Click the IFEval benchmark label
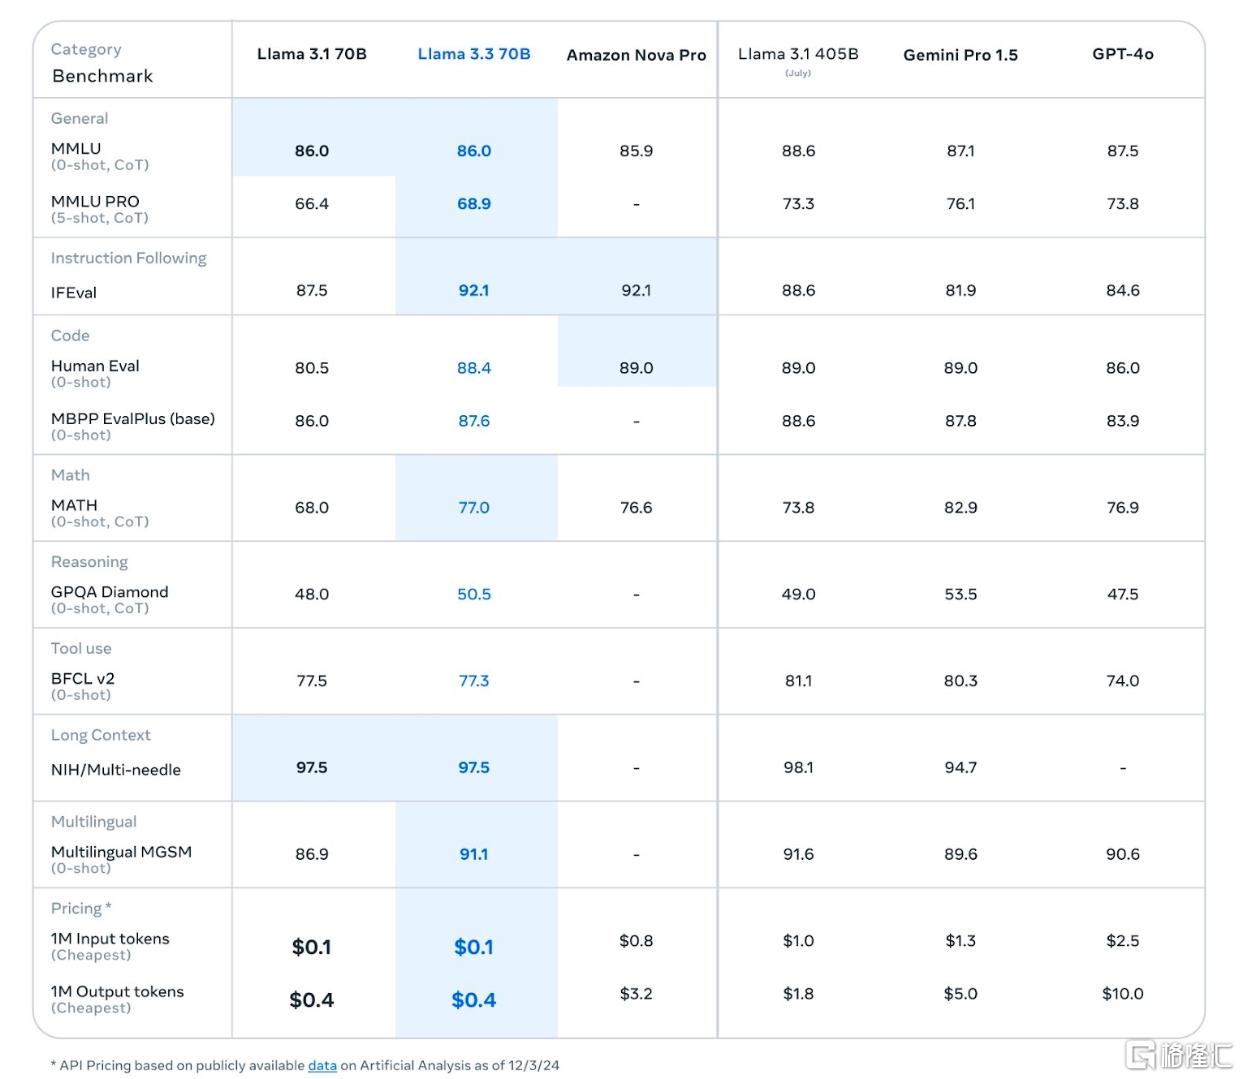 pyautogui.click(x=74, y=292)
